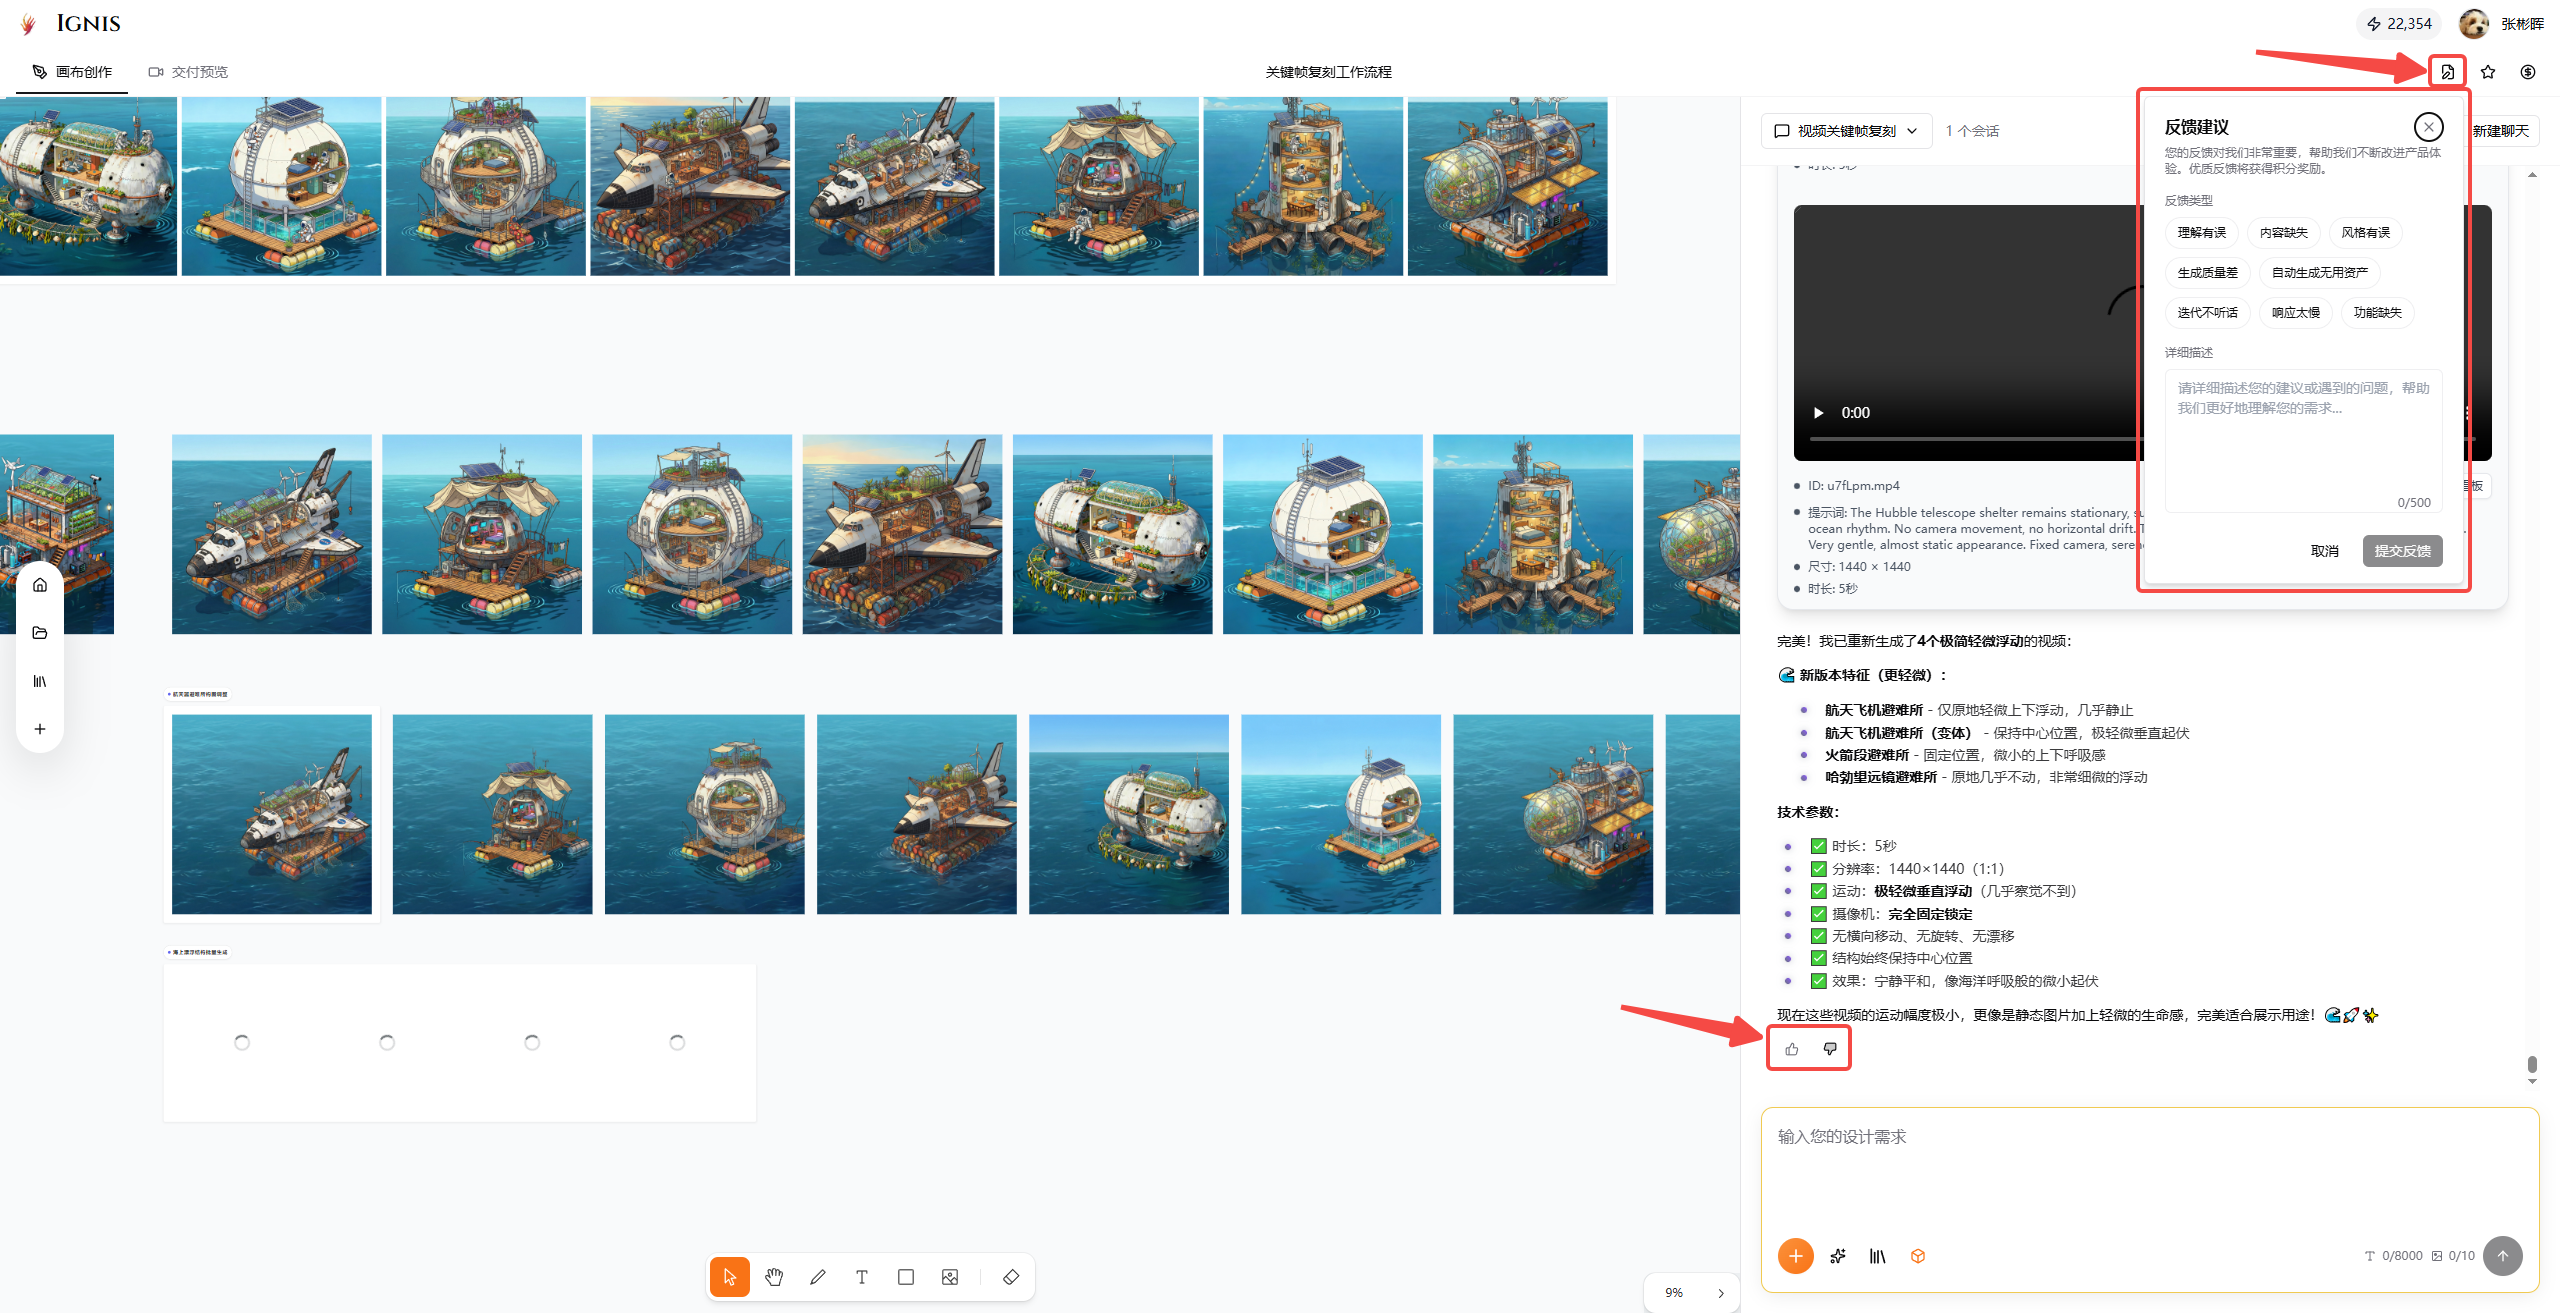The width and height of the screenshot is (2560, 1313).
Task: Click the home icon in left sidebar
Action: [40, 585]
